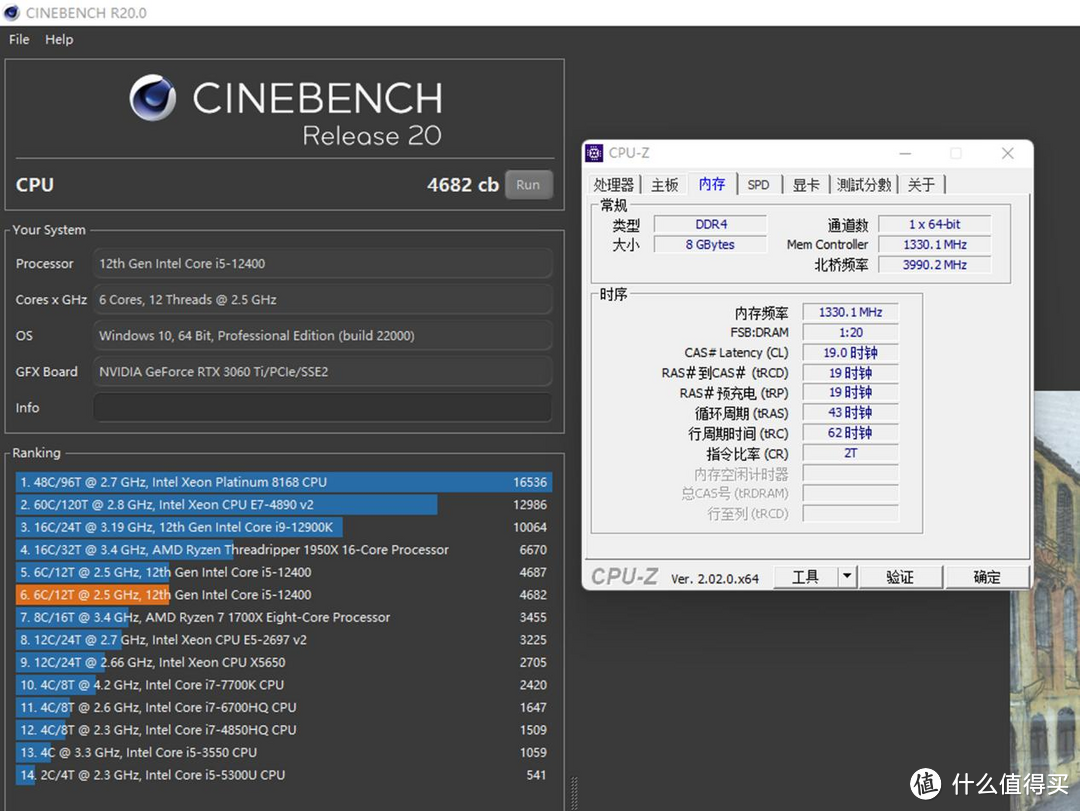Open the 显卡 tab in CPU-Z
Viewport: 1080px width, 811px height.
[806, 185]
